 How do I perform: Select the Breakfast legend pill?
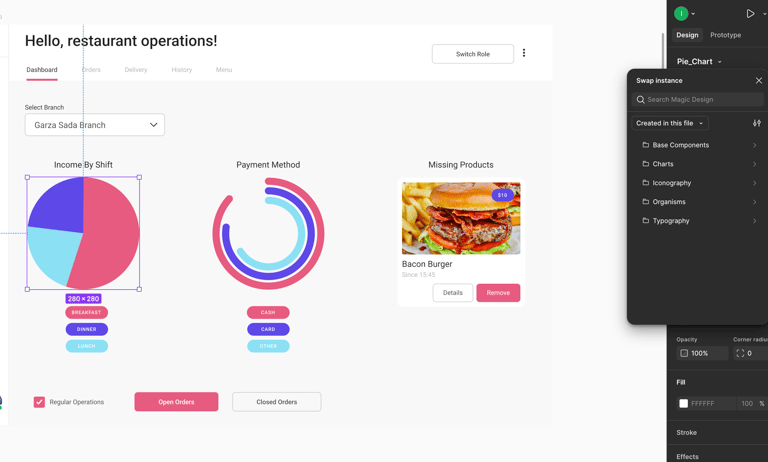tap(87, 312)
